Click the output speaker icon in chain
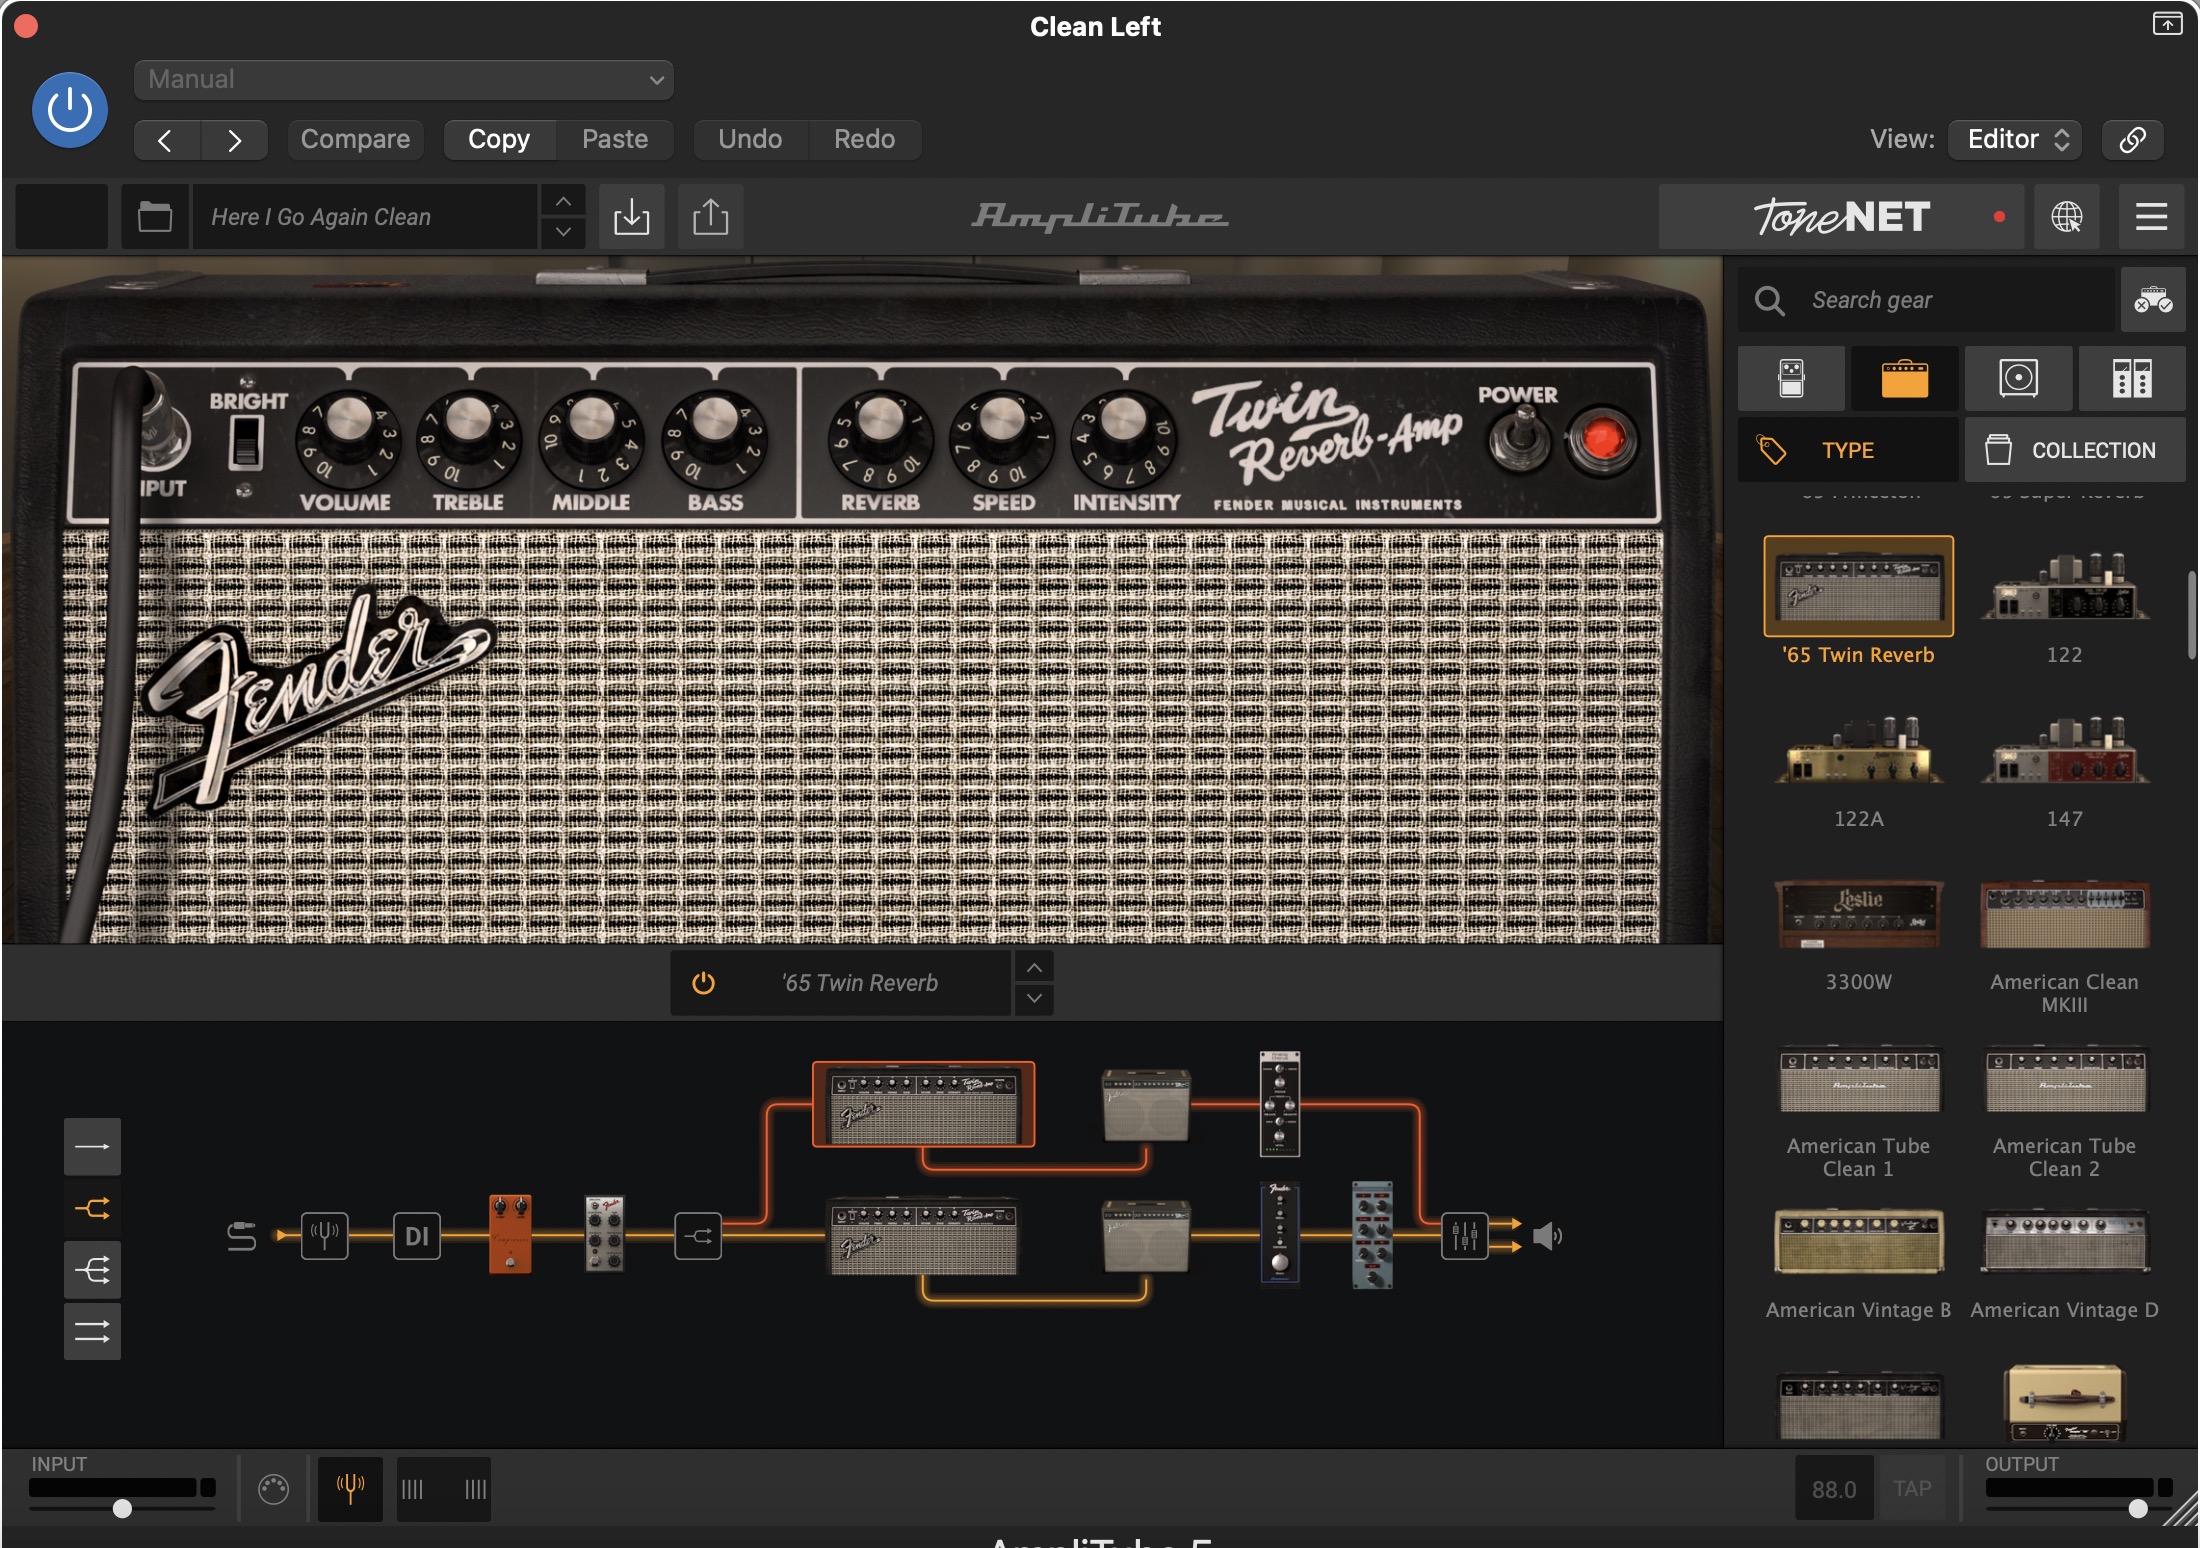Image resolution: width=2200 pixels, height=1548 pixels. (x=1547, y=1236)
